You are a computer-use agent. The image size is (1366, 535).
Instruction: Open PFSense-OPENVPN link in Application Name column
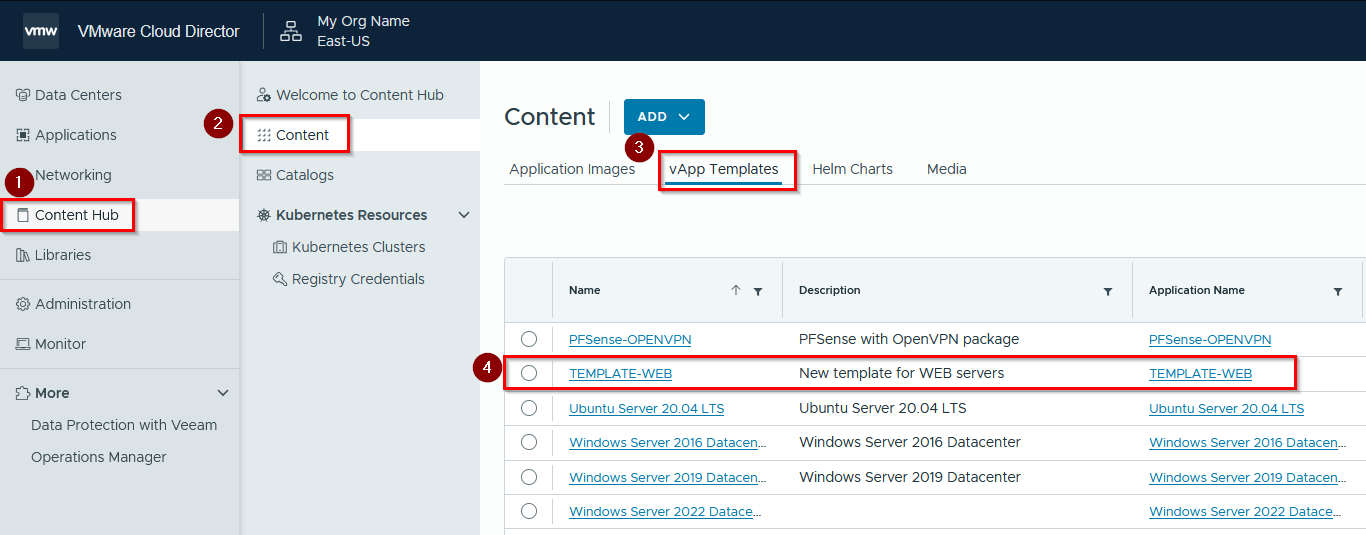tap(1210, 339)
